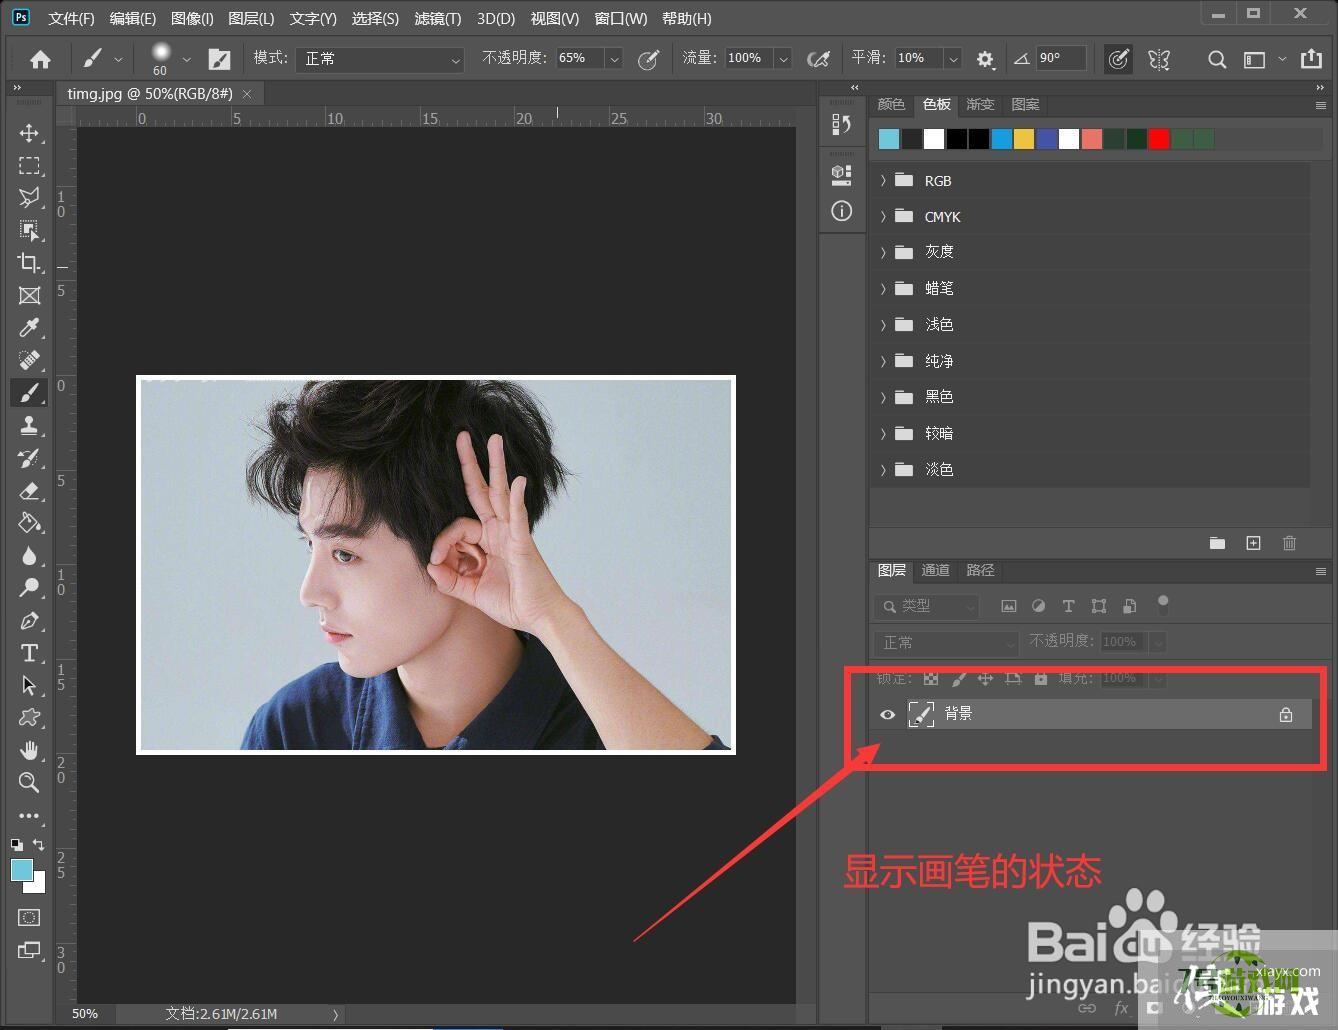Select the Eraser tool

tap(29, 490)
